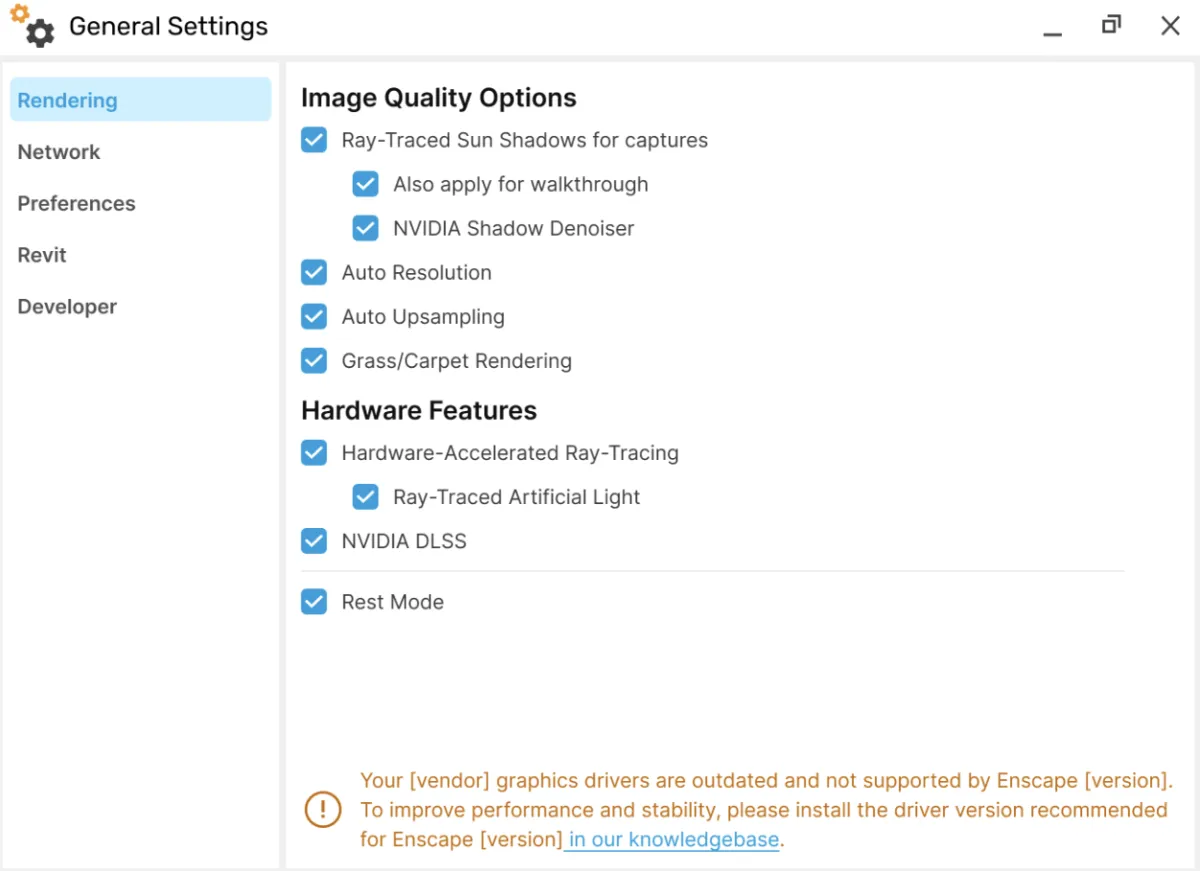The height and width of the screenshot is (871, 1200).
Task: Disable Ray-Traced Artificial Light
Action: [x=365, y=497]
